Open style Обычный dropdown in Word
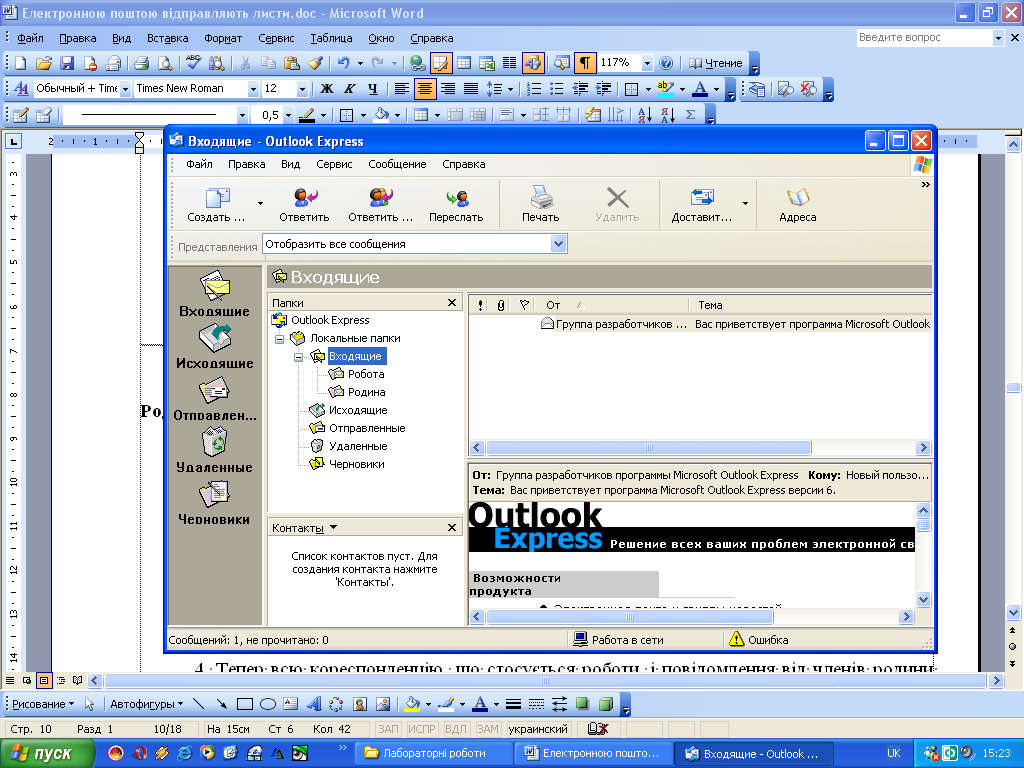The image size is (1024, 768). pos(125,89)
